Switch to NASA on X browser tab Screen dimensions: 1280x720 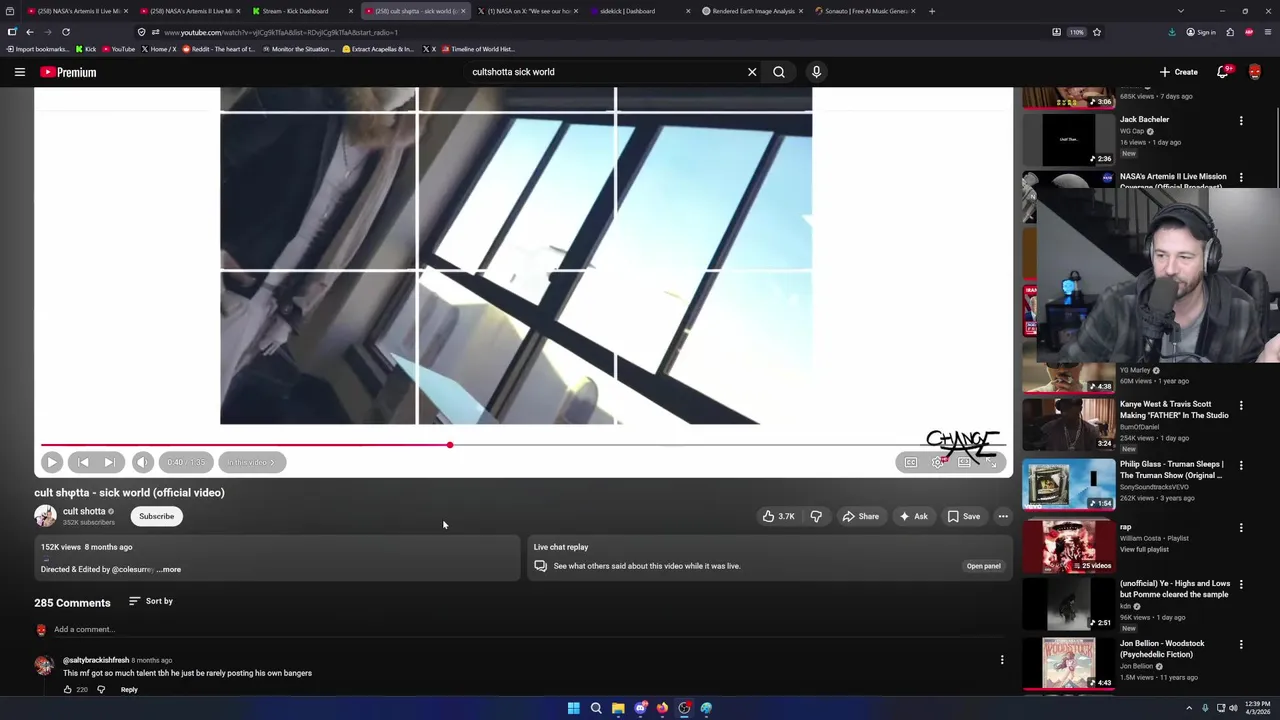point(527,11)
